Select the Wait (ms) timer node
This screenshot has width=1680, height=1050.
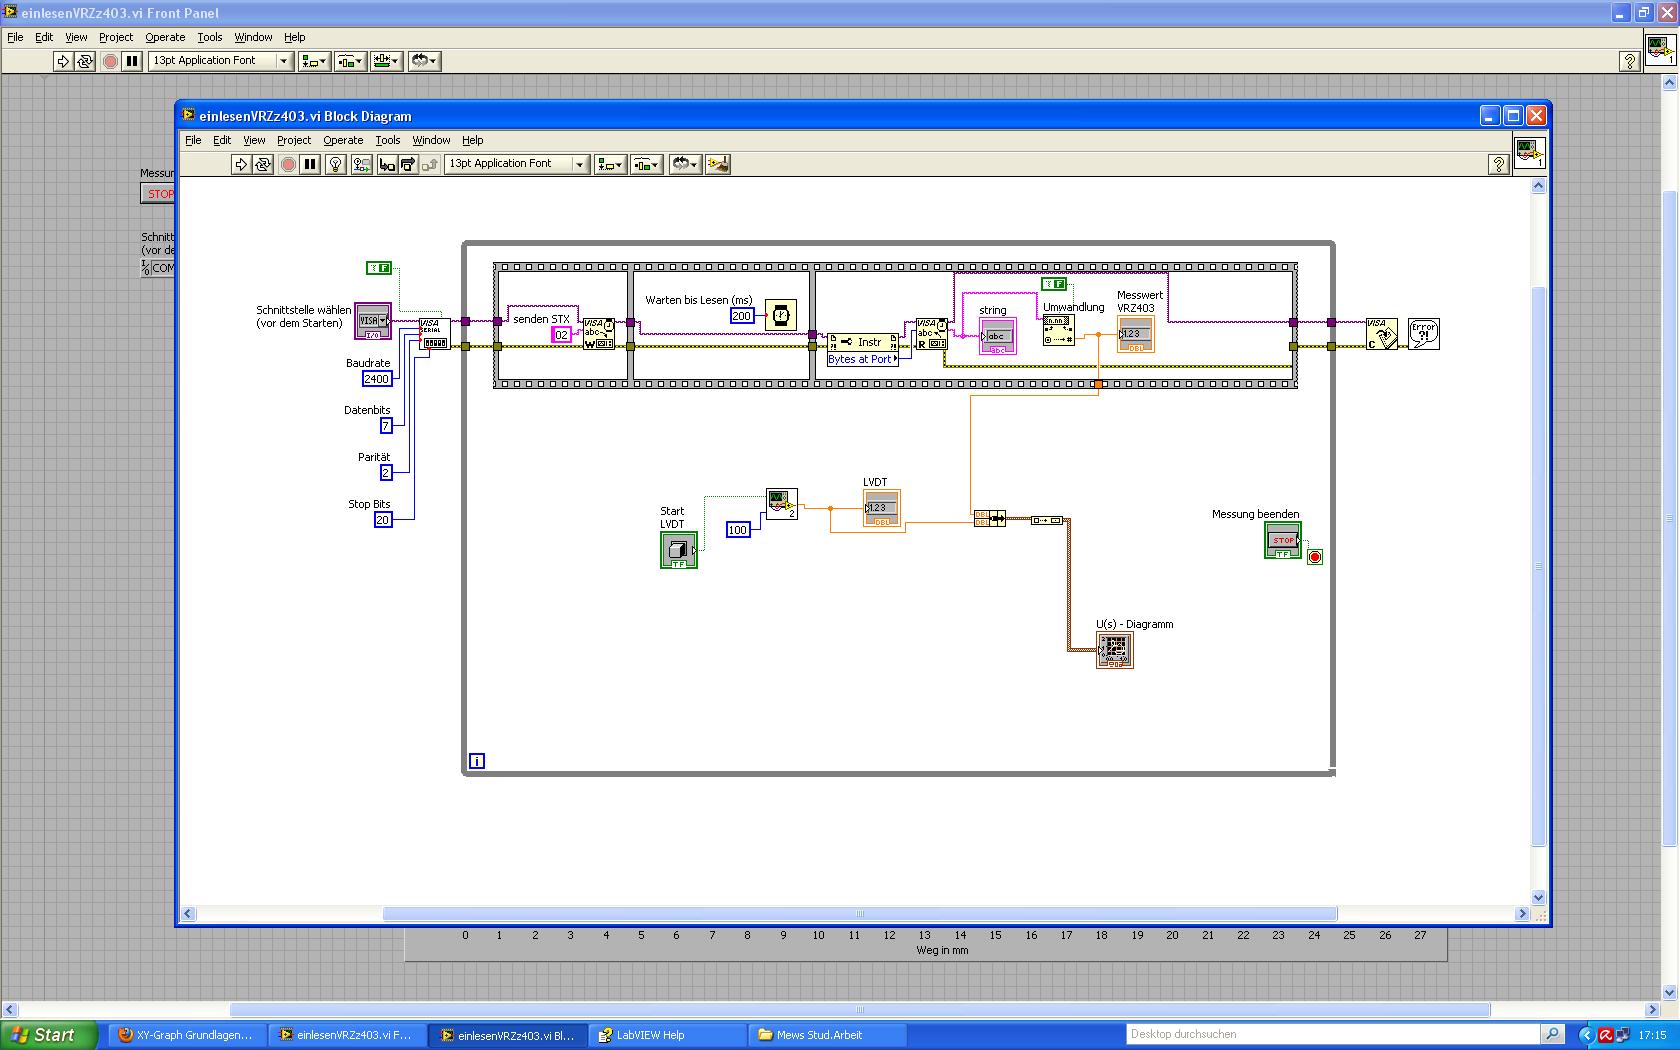click(781, 315)
